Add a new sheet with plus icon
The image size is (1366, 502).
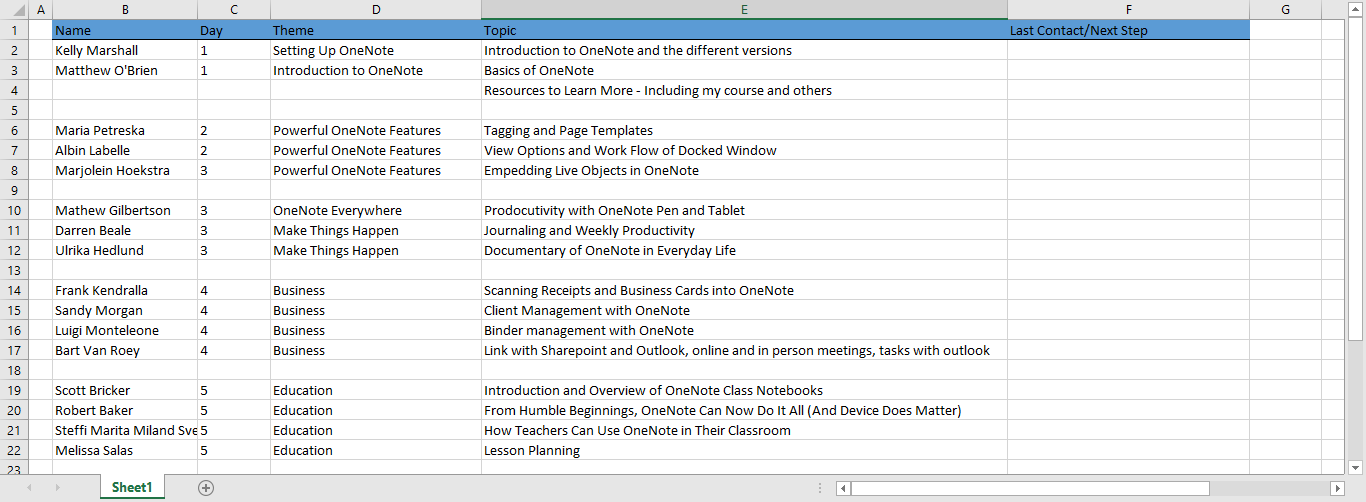[x=206, y=488]
